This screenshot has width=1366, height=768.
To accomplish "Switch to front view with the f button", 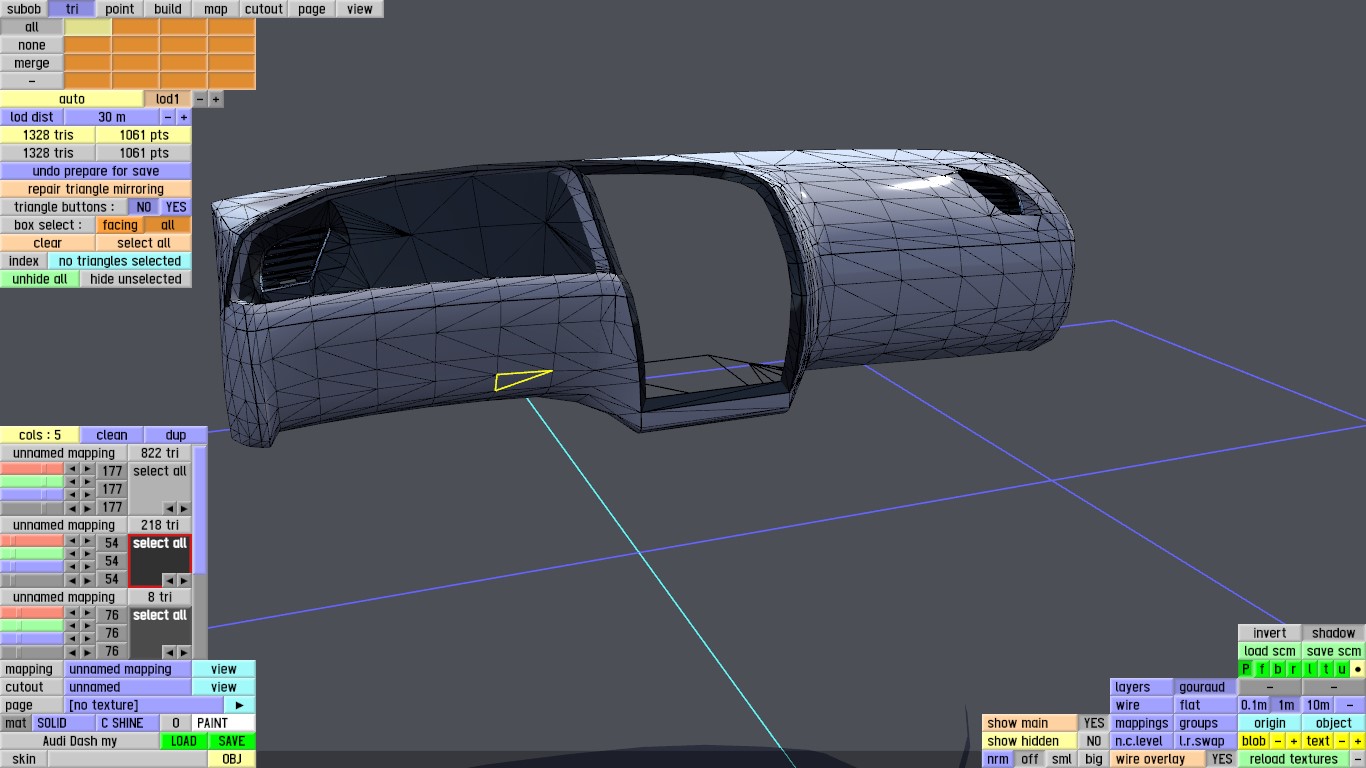I will pos(1262,669).
